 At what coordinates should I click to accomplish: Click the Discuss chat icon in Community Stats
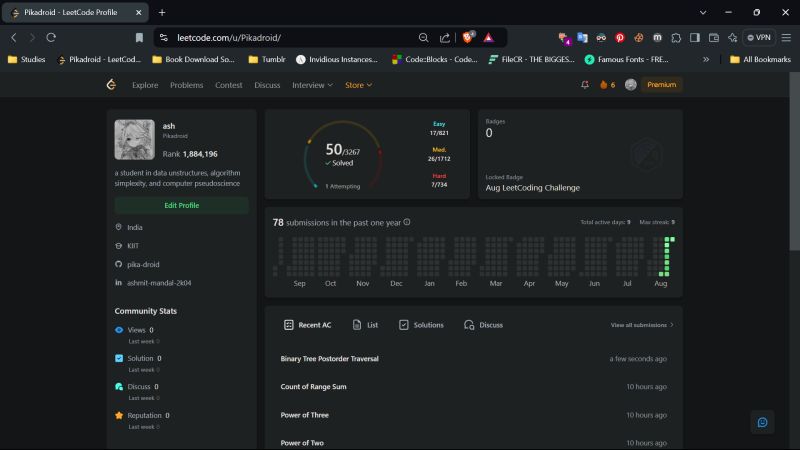pos(119,387)
